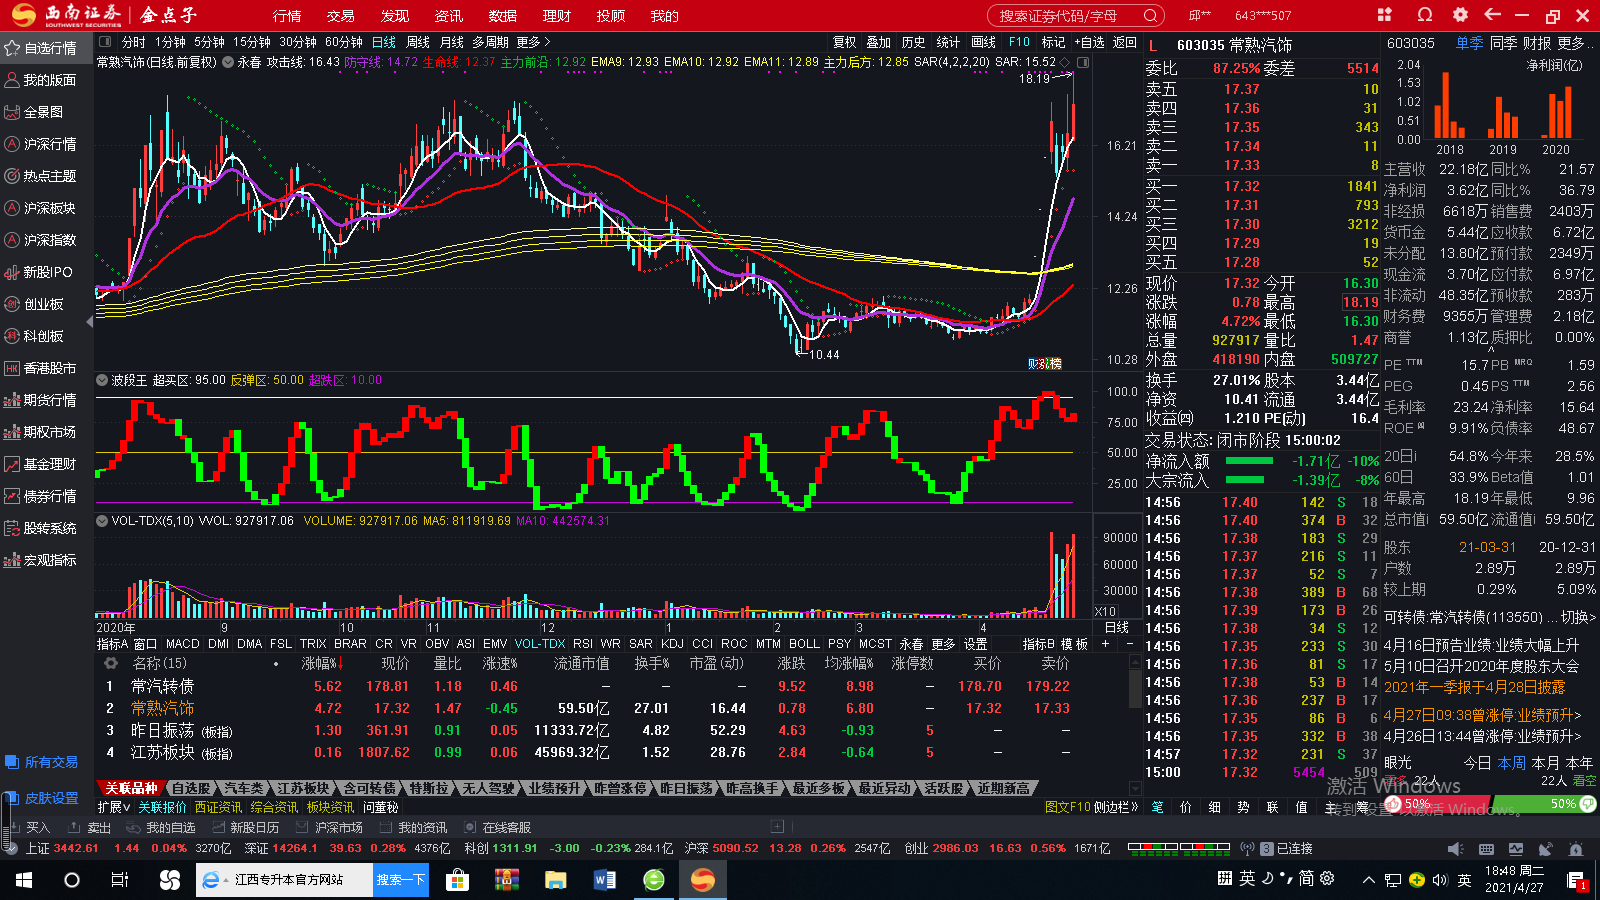Viewport: 1600px width, 900px height.
Task: Open the 全景图 panorama view
Action: (x=34, y=112)
